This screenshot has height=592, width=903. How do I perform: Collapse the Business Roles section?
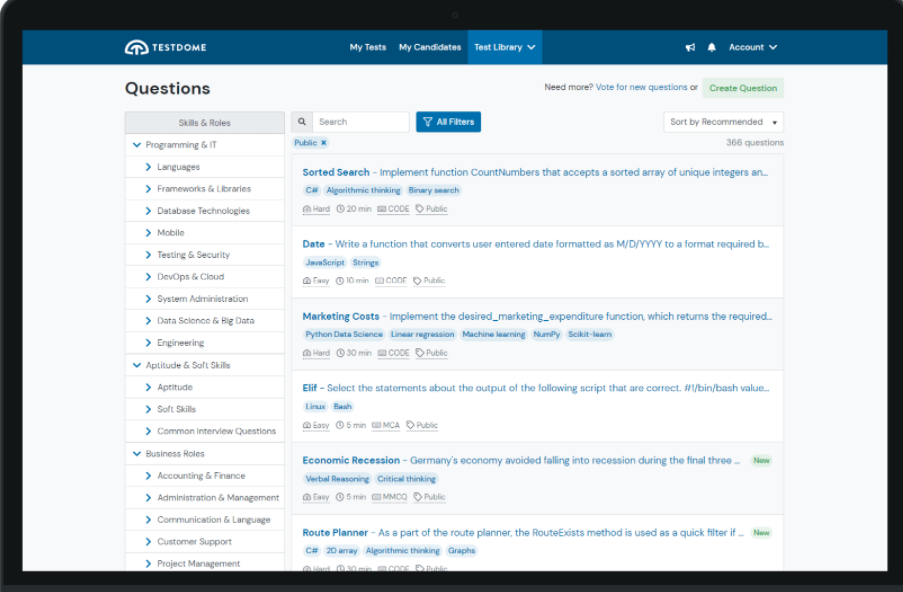(136, 454)
